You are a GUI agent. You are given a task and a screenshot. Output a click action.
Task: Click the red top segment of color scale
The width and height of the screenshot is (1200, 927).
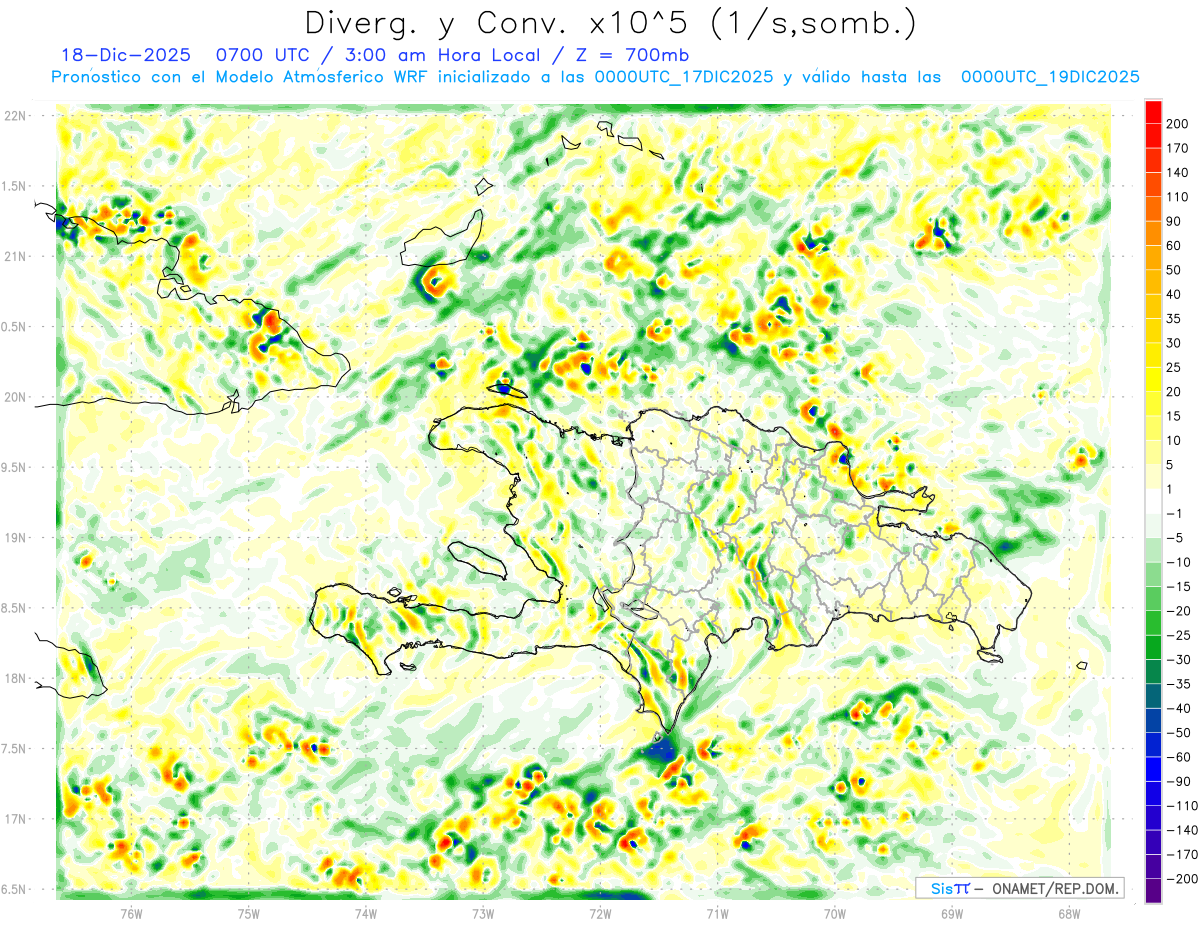(1153, 112)
